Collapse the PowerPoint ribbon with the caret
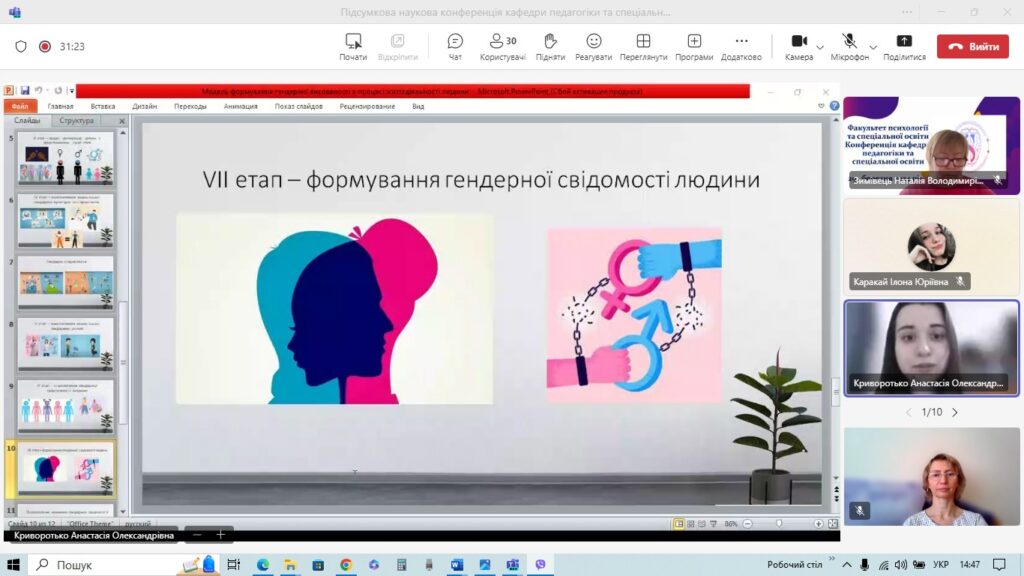The width and height of the screenshot is (1024, 576). (x=821, y=106)
